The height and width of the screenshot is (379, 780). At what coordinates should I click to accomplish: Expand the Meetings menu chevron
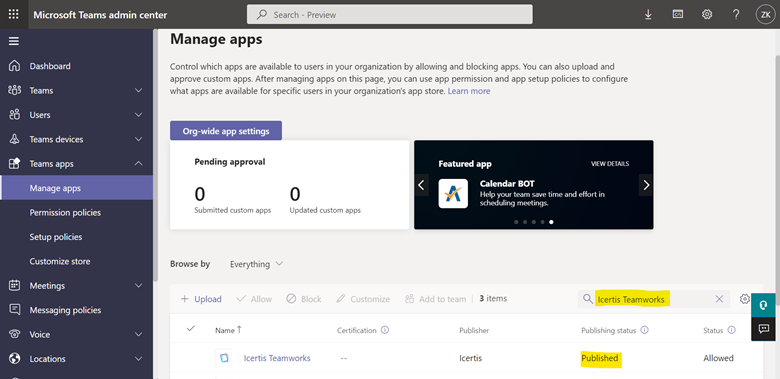(139, 285)
